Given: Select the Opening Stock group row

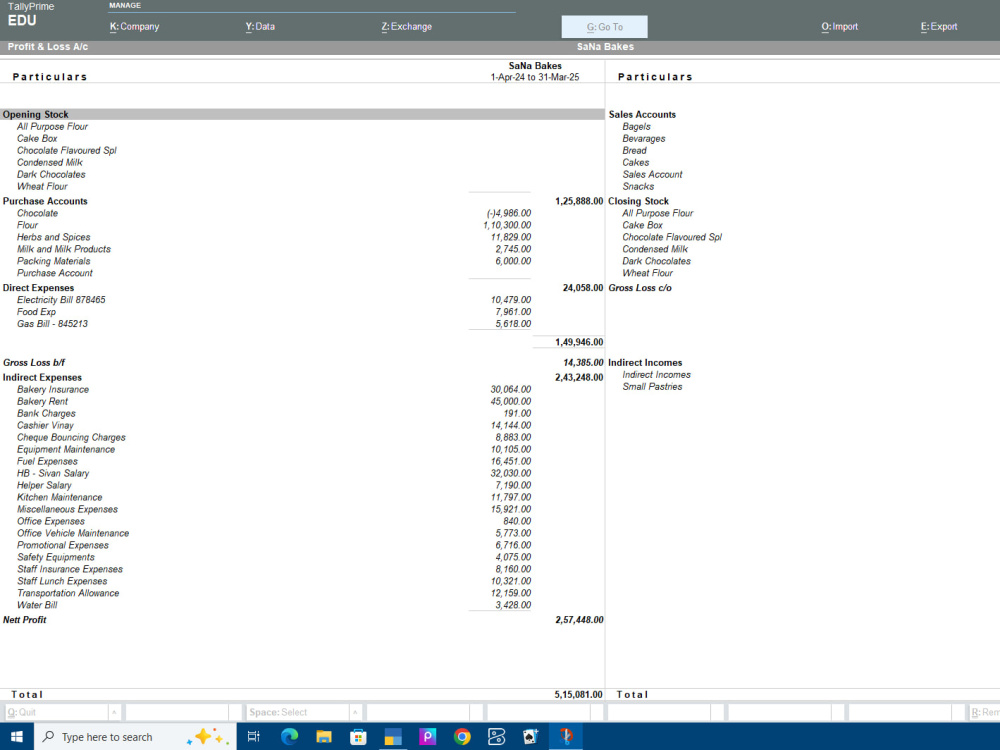Looking at the screenshot, I should click(302, 115).
